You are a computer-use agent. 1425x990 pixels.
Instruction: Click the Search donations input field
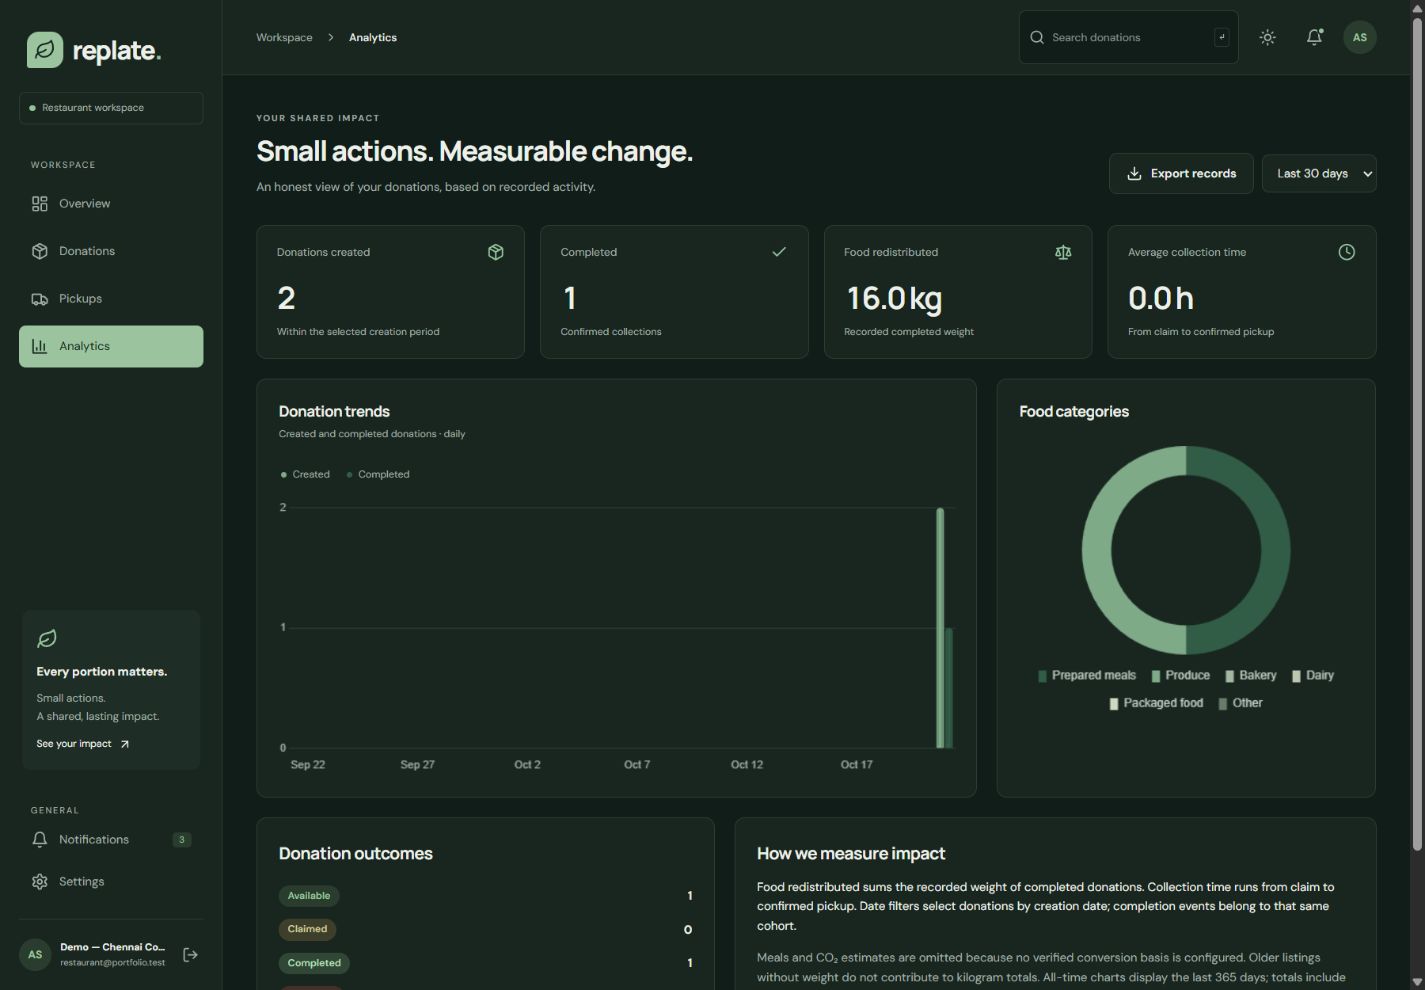point(1128,37)
